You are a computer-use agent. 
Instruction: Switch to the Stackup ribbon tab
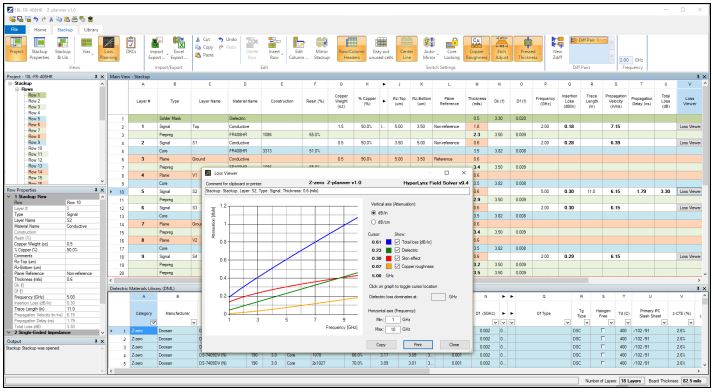pos(65,30)
